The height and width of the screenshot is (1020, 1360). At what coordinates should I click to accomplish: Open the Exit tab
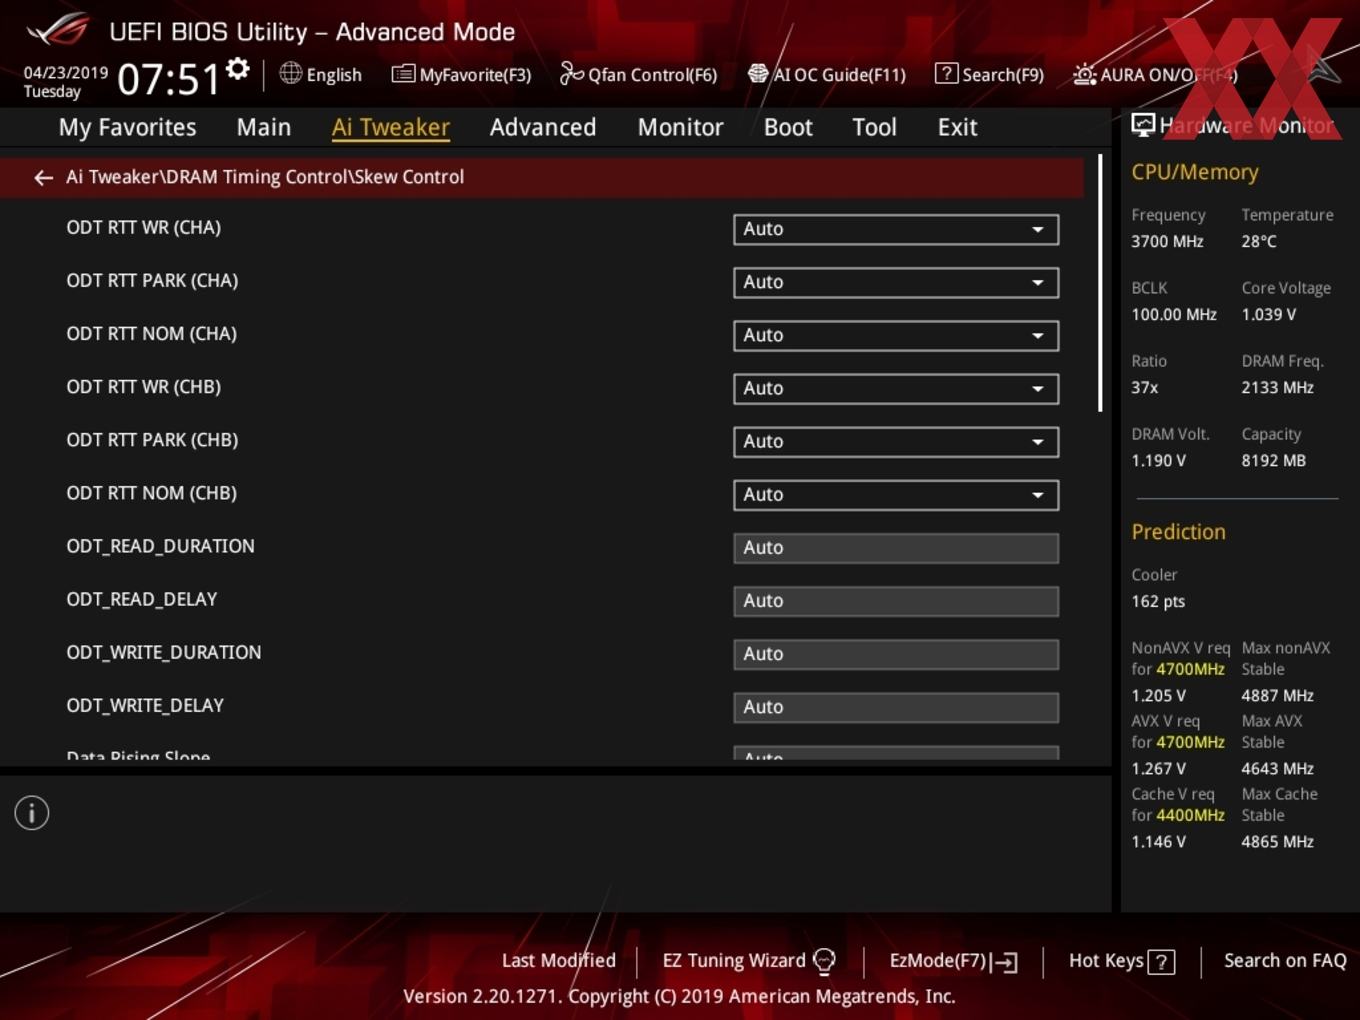[957, 127]
